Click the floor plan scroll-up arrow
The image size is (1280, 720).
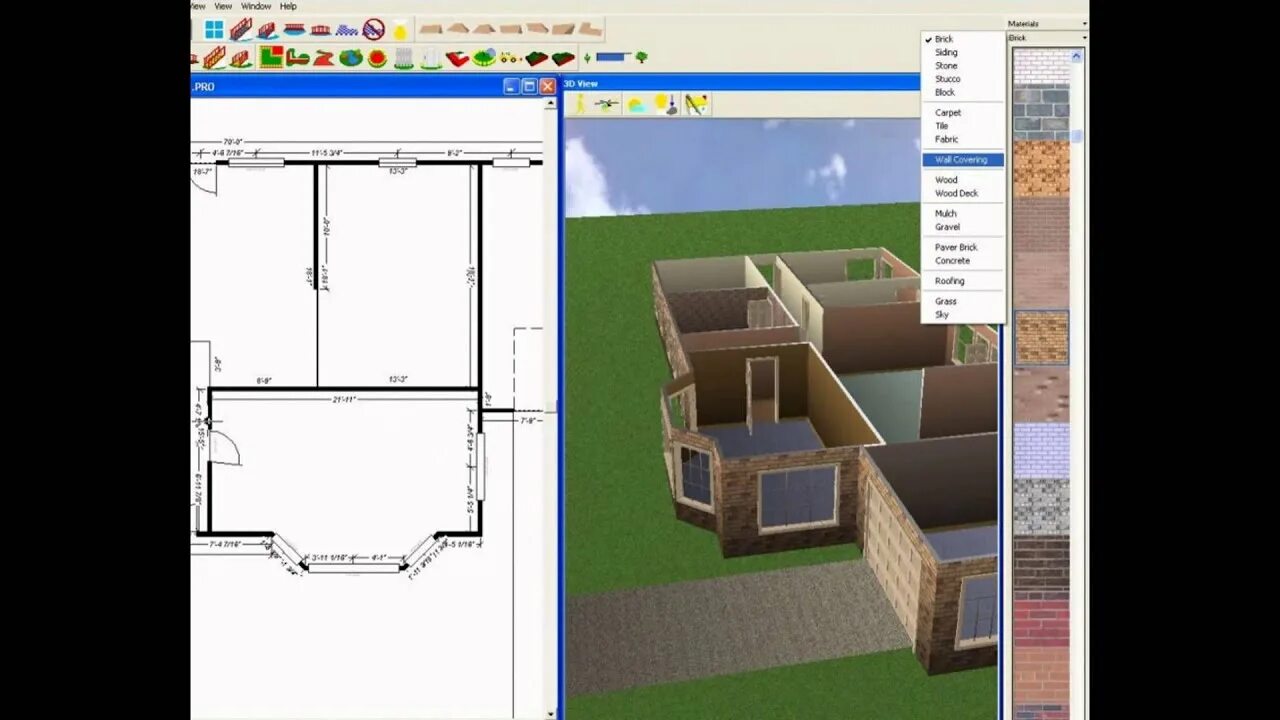[550, 103]
